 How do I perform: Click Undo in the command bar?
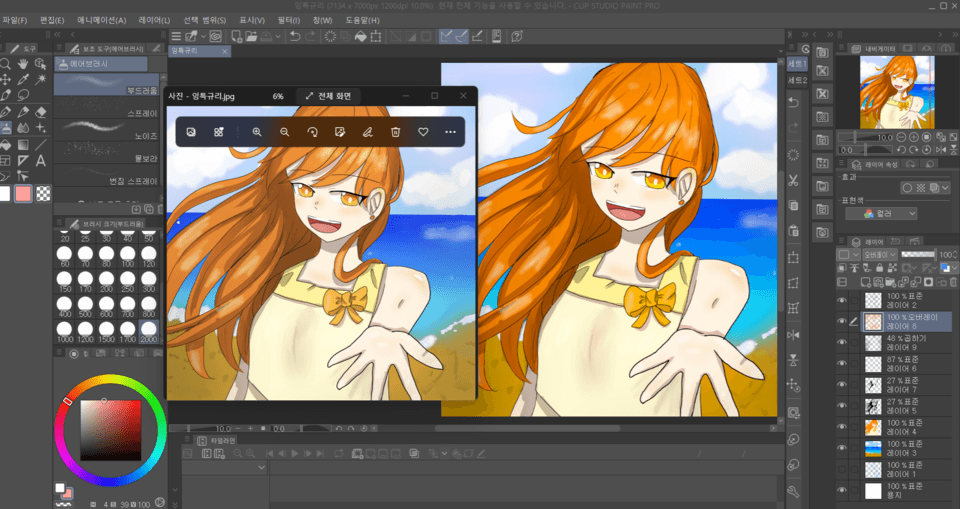click(295, 37)
